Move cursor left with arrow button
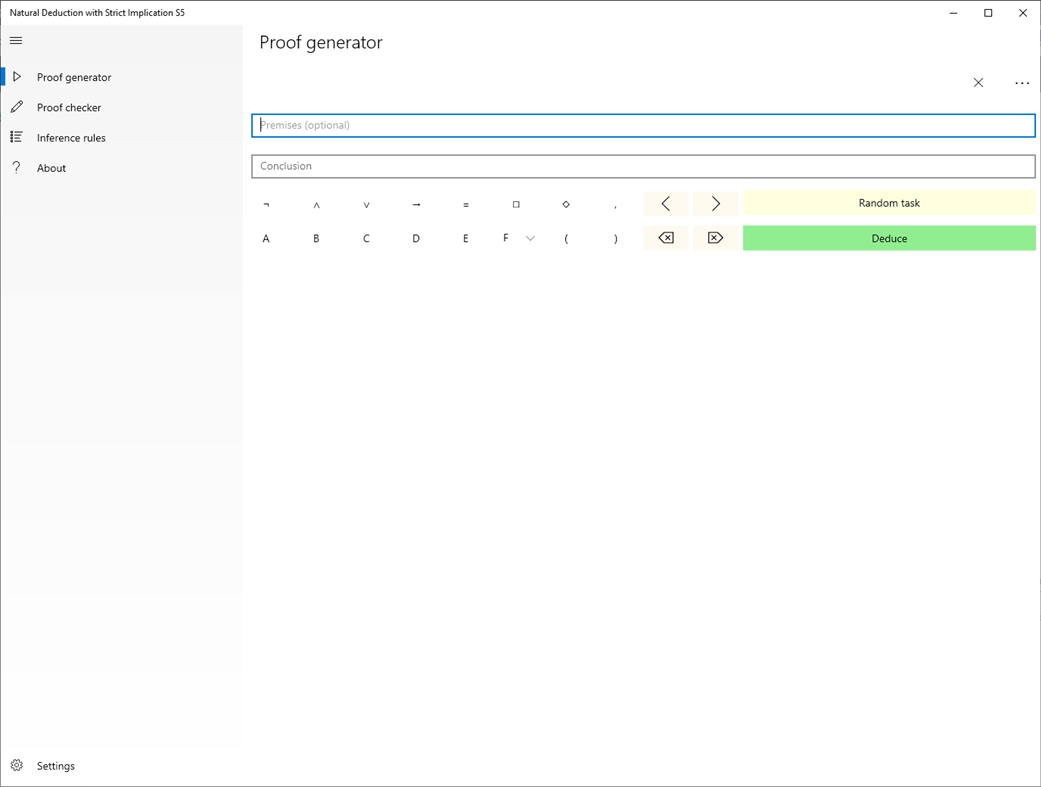 tap(666, 203)
